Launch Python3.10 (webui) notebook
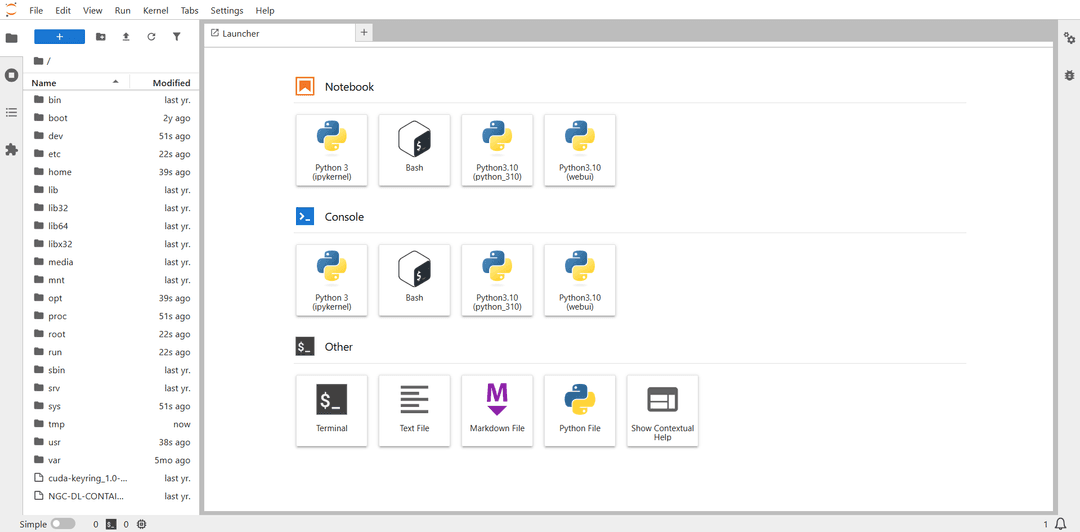This screenshot has height=532, width=1080. [x=580, y=150]
